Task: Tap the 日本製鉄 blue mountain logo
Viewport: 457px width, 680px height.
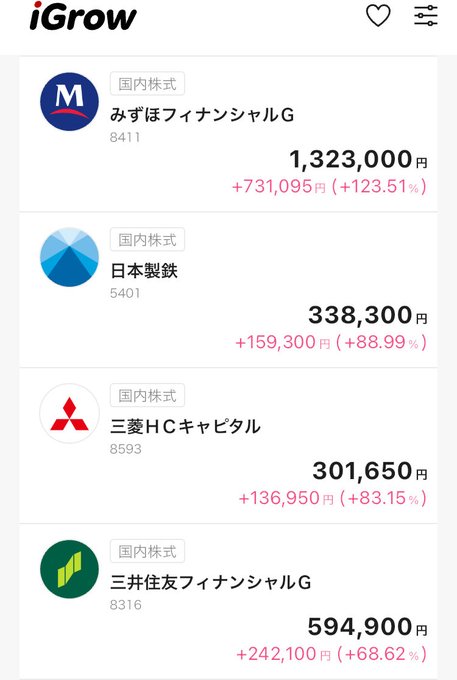Action: coord(69,257)
